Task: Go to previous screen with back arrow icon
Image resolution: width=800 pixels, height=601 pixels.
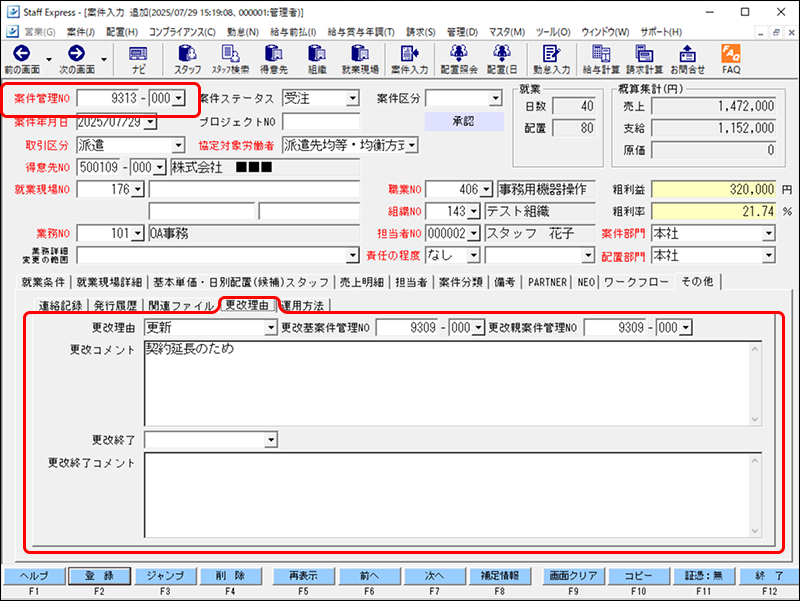Action: click(x=21, y=59)
